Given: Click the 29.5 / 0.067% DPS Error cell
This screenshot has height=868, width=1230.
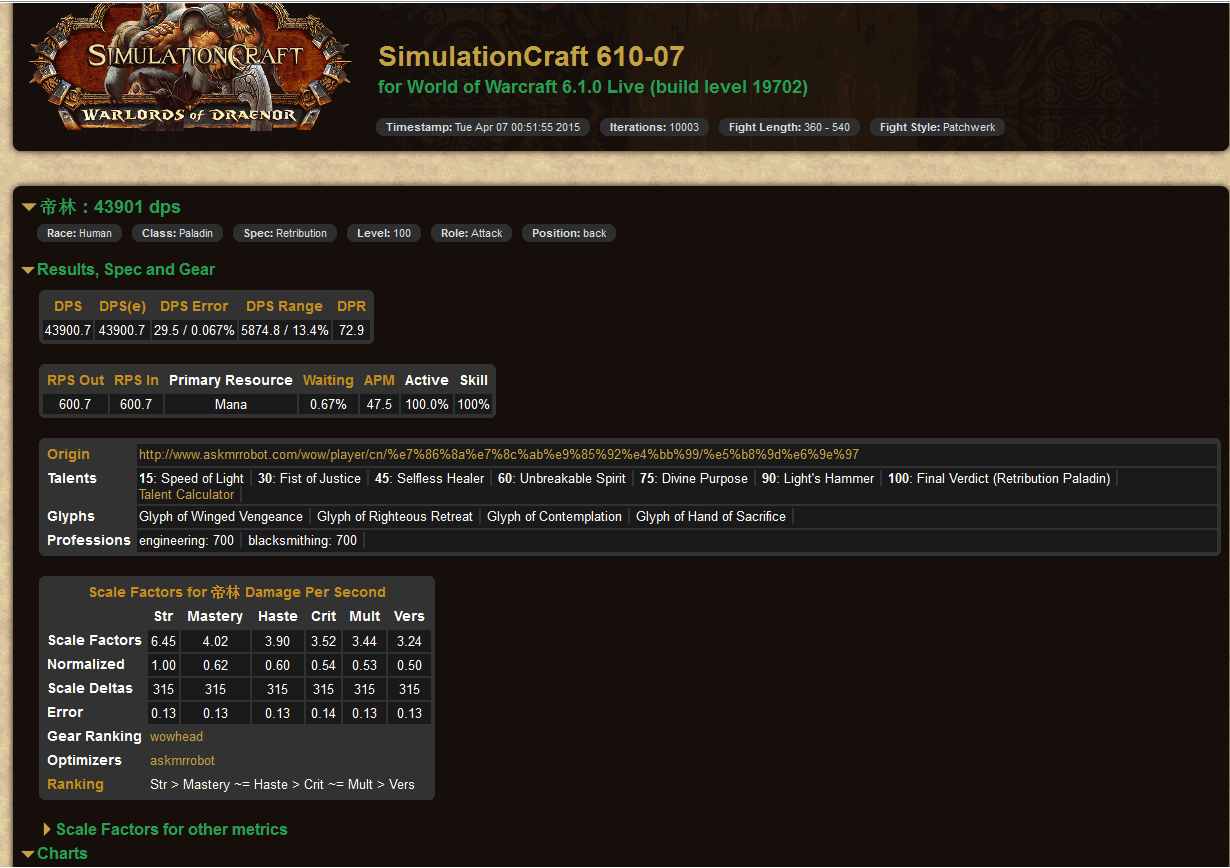Looking at the screenshot, I should tap(194, 330).
